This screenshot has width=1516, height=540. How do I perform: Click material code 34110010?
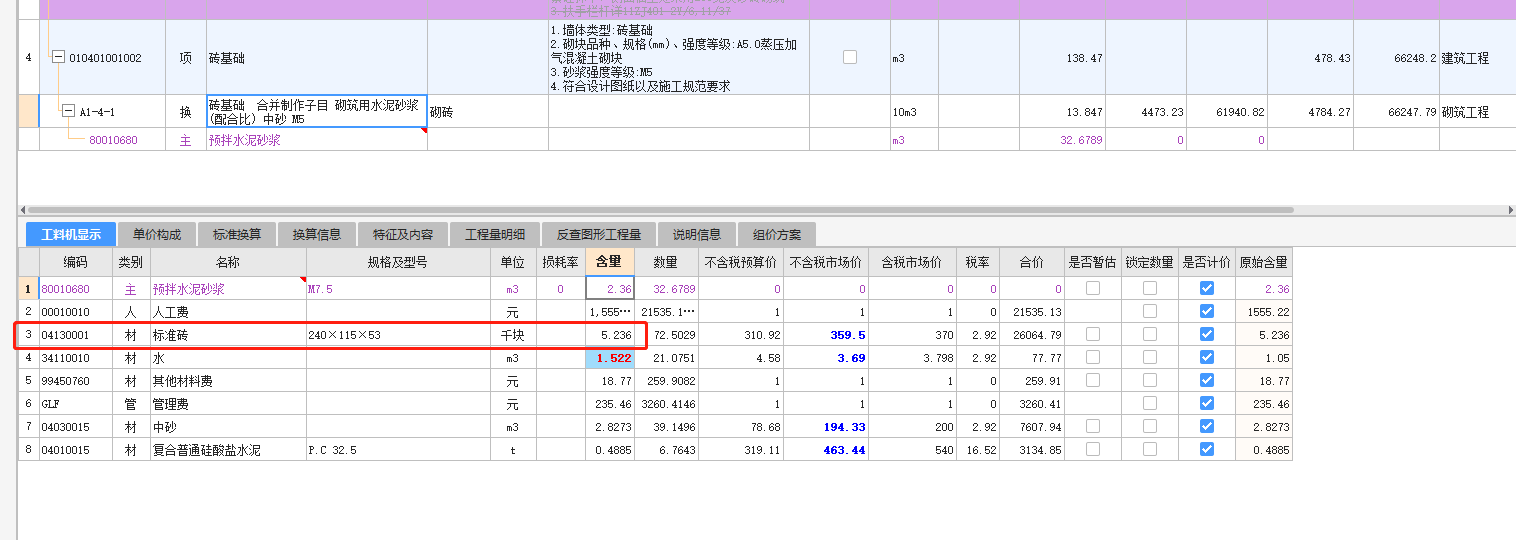click(65, 358)
